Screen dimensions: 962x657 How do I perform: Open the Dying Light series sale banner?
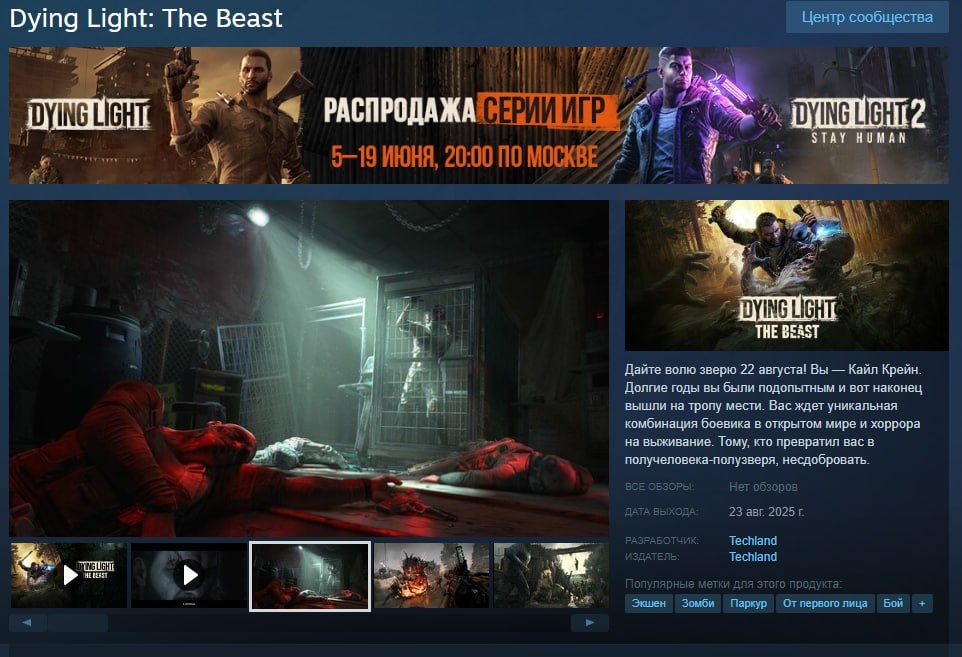click(x=479, y=115)
